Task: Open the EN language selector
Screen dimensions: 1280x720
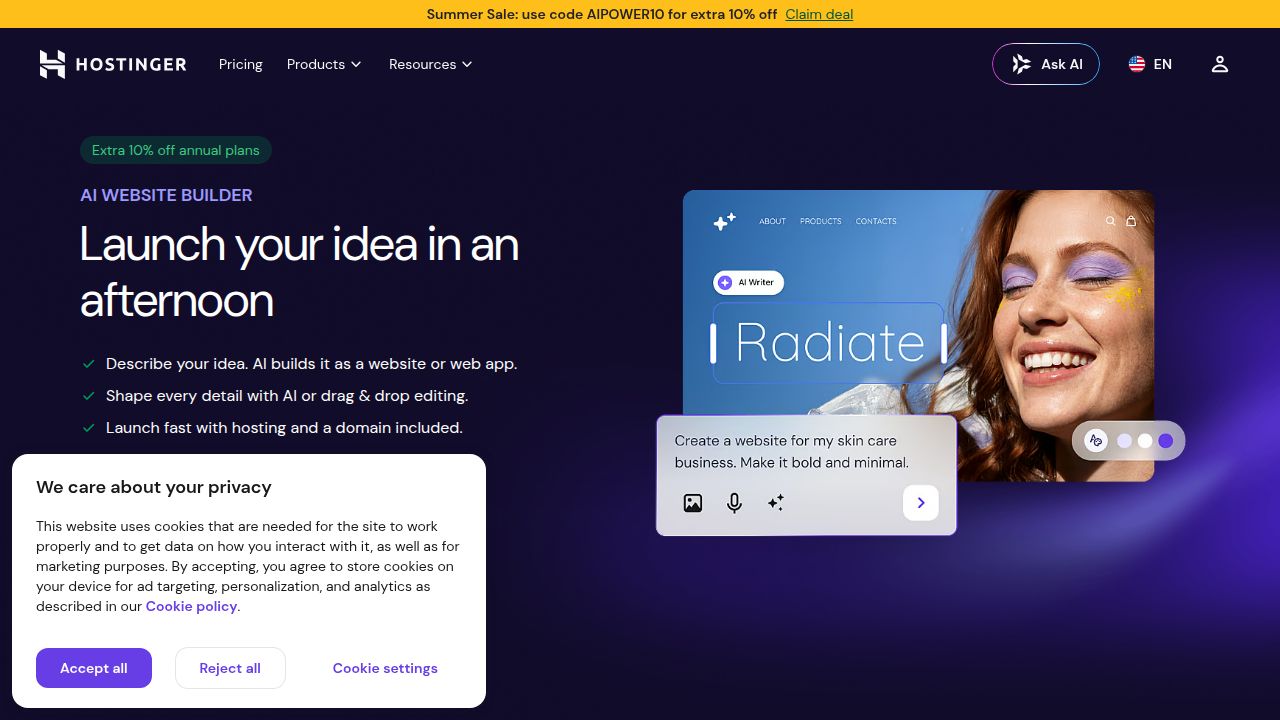Action: (x=1150, y=64)
